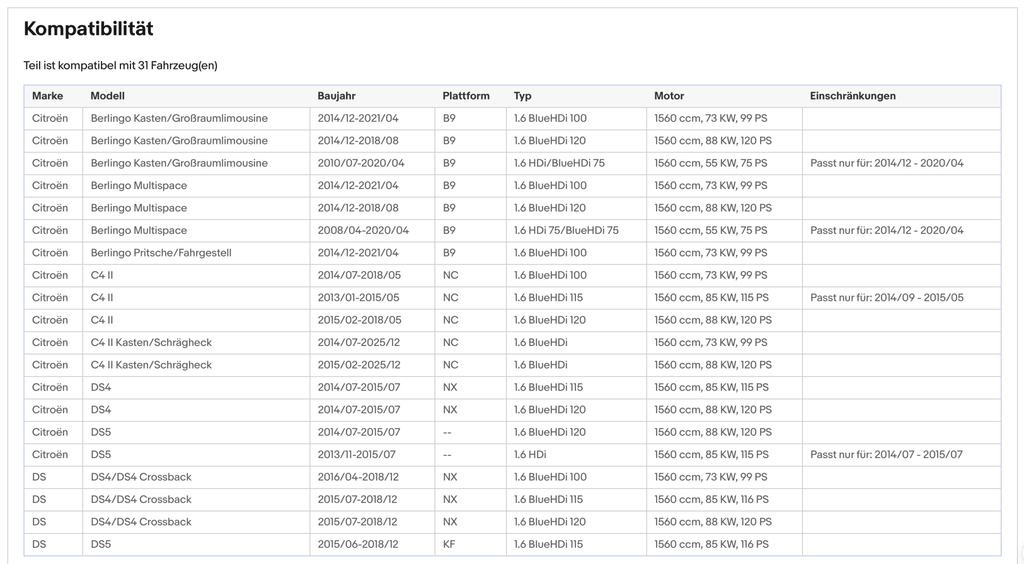
Task: Click Typ cell '1.6 HDi' in DS5 row
Action: (x=530, y=454)
